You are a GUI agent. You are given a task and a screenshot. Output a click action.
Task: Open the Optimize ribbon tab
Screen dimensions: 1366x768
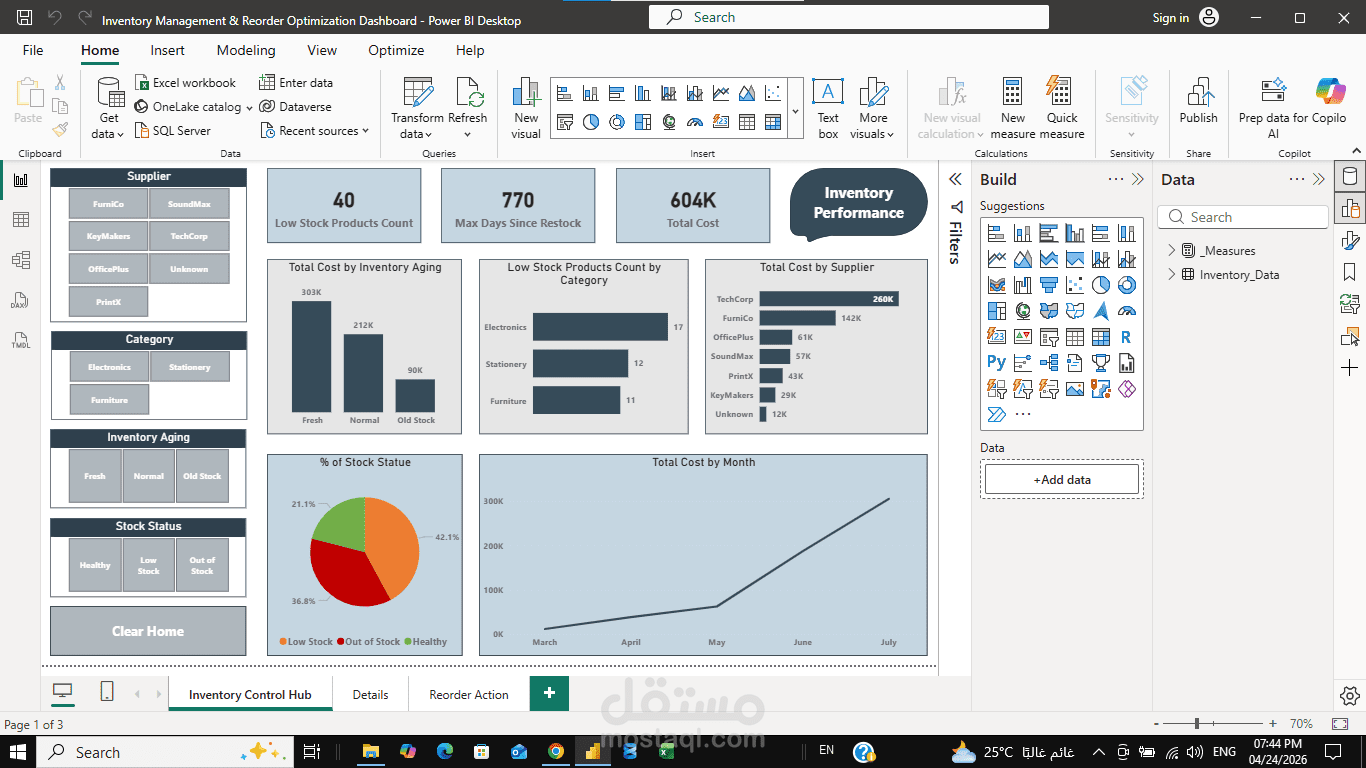click(396, 50)
